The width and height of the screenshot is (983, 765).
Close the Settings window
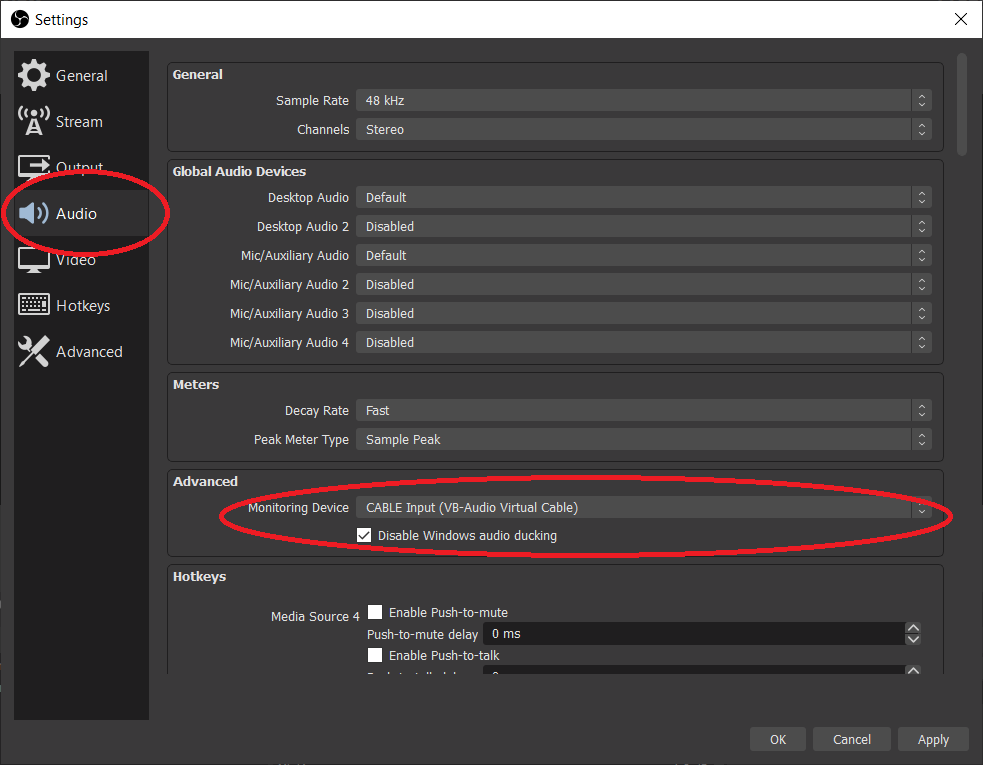coord(960,19)
